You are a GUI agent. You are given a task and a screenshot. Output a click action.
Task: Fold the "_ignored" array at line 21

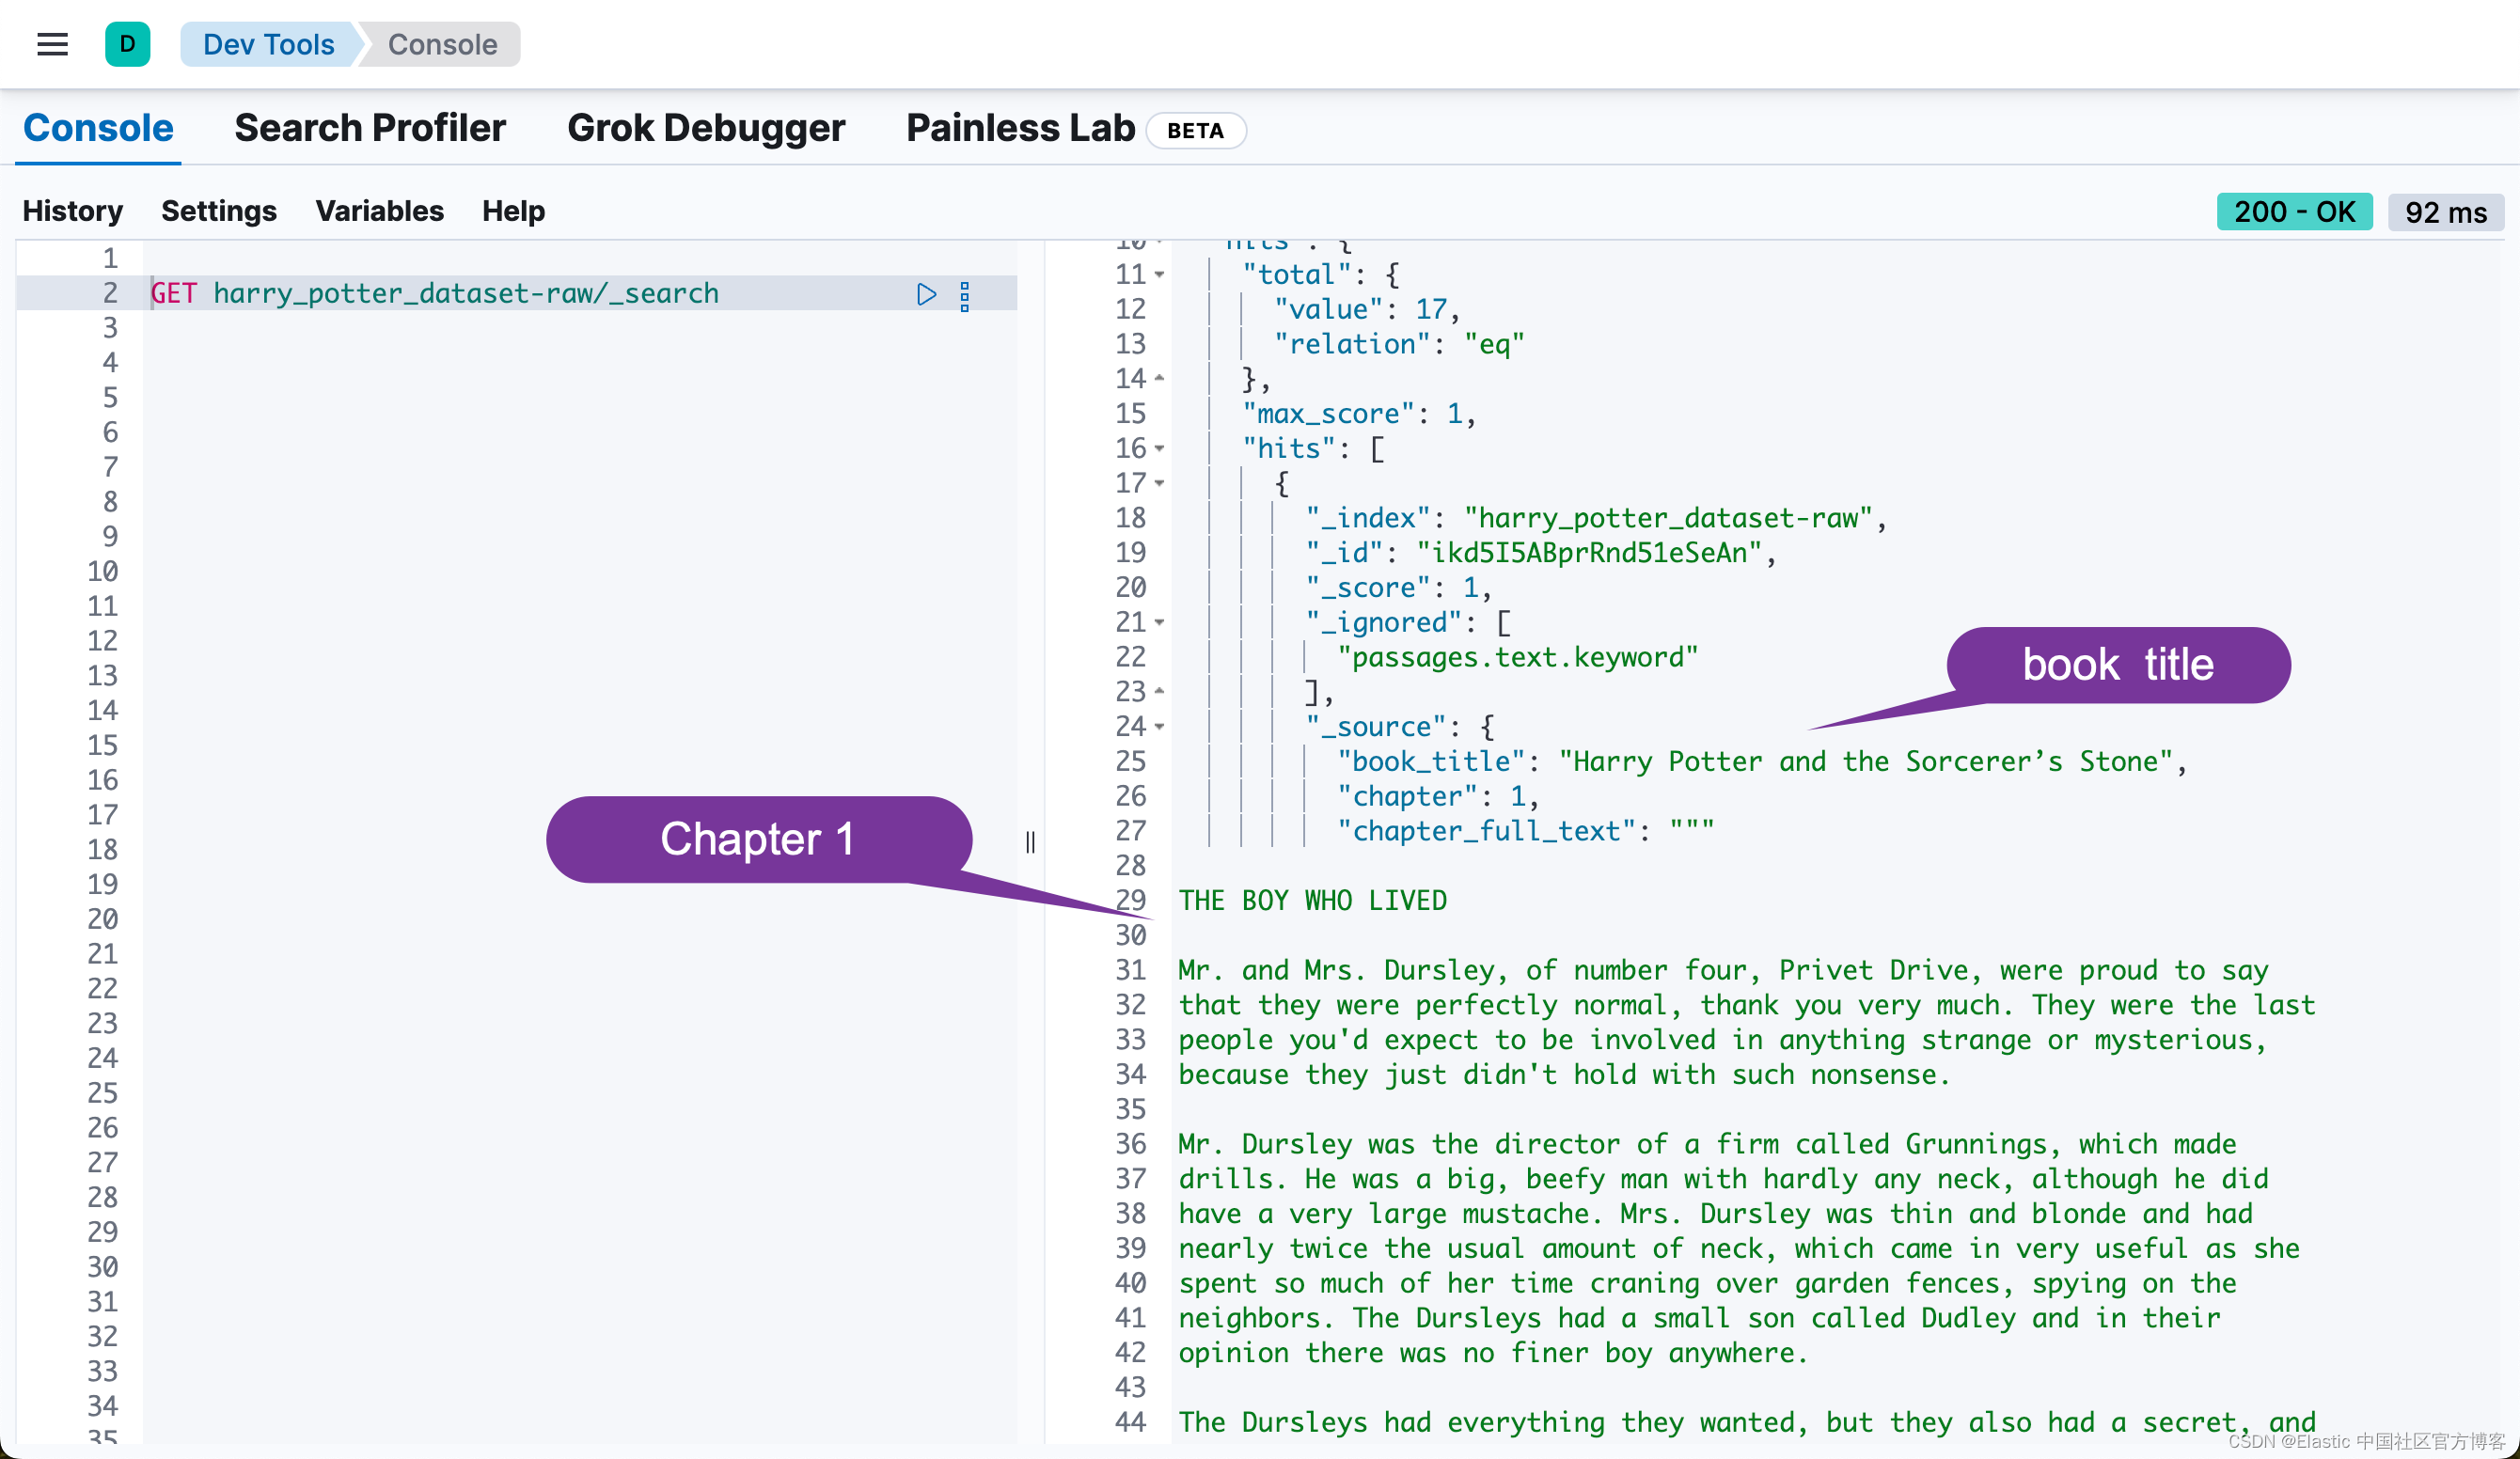pos(1159,622)
